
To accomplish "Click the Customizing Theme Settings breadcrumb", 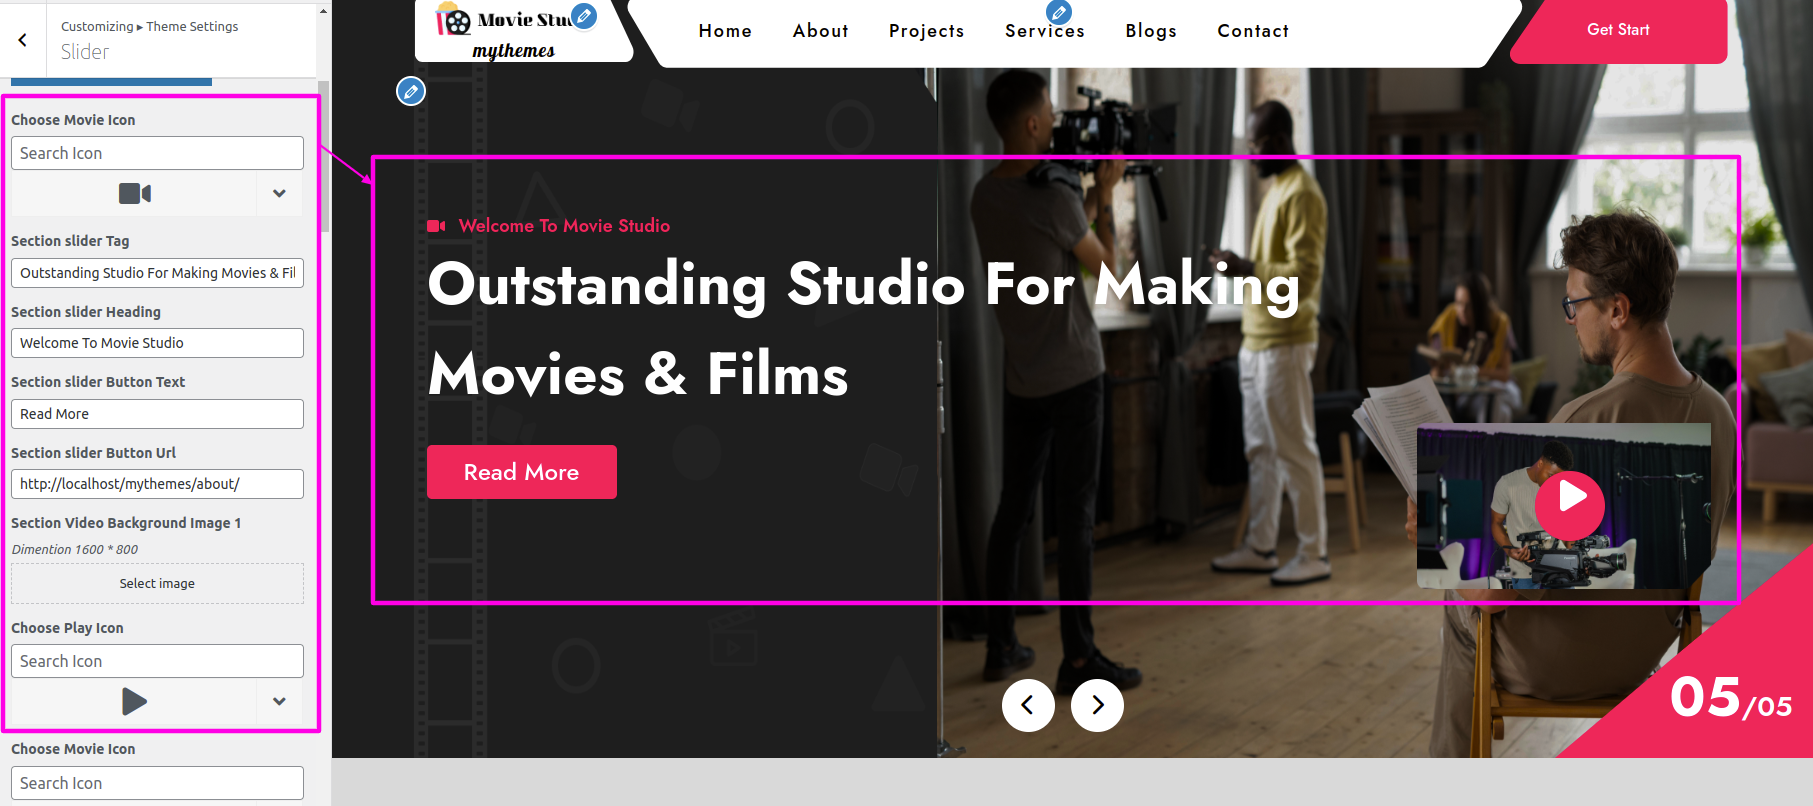I will 149,26.
